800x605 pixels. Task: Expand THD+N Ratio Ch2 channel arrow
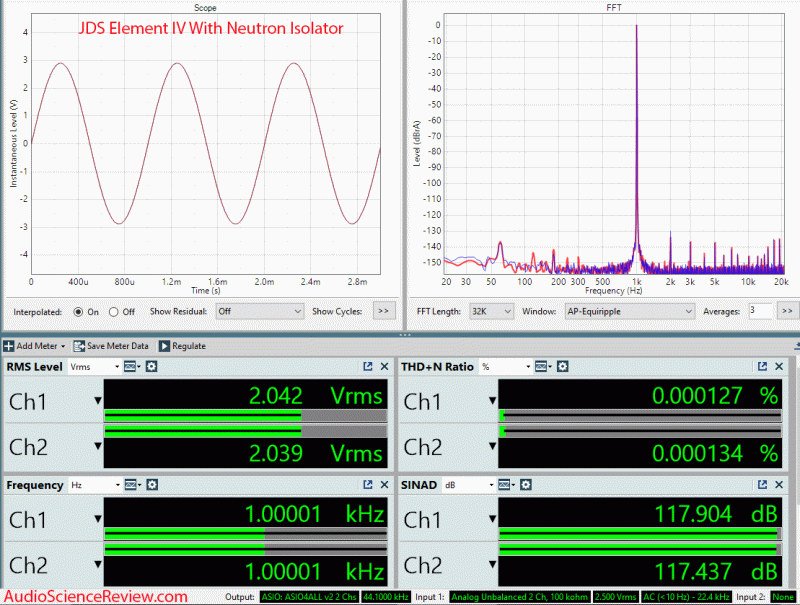(492, 446)
